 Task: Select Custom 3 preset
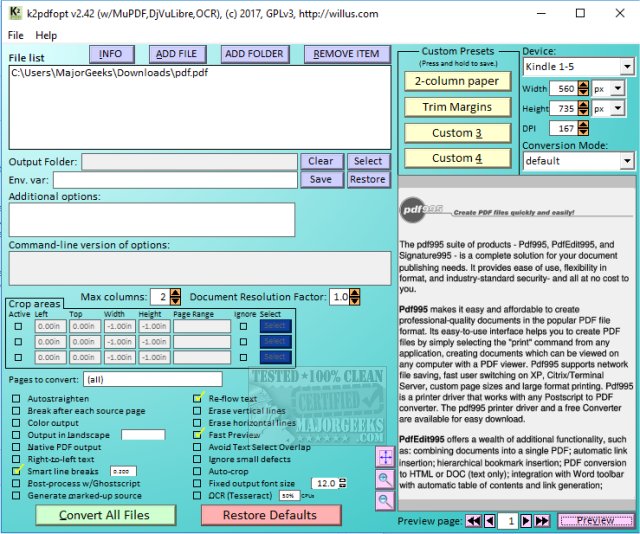(457, 133)
